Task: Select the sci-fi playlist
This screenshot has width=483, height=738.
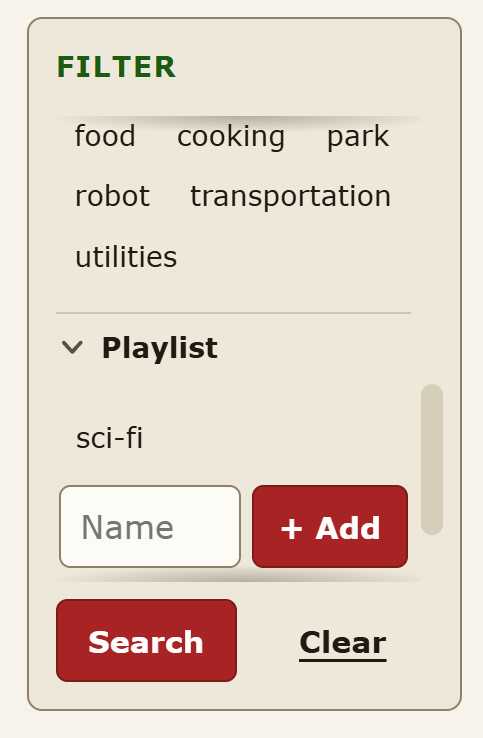Action: click(109, 438)
